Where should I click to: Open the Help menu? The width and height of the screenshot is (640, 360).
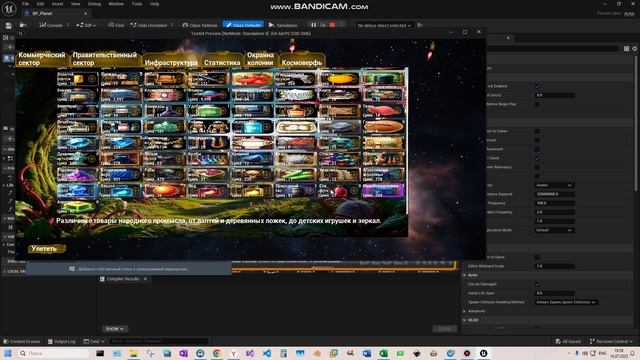[x=154, y=4]
